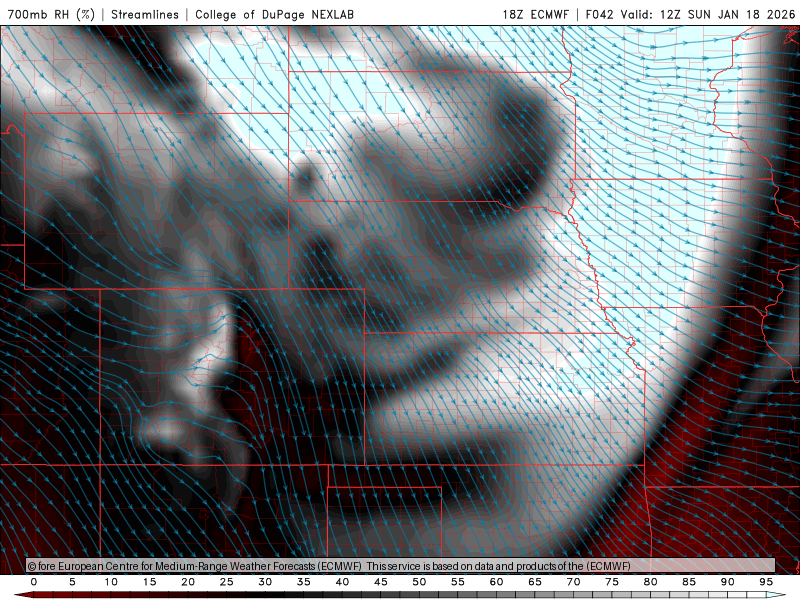Click the '55' label on the color scale
The height and width of the screenshot is (600, 800).
point(458,582)
